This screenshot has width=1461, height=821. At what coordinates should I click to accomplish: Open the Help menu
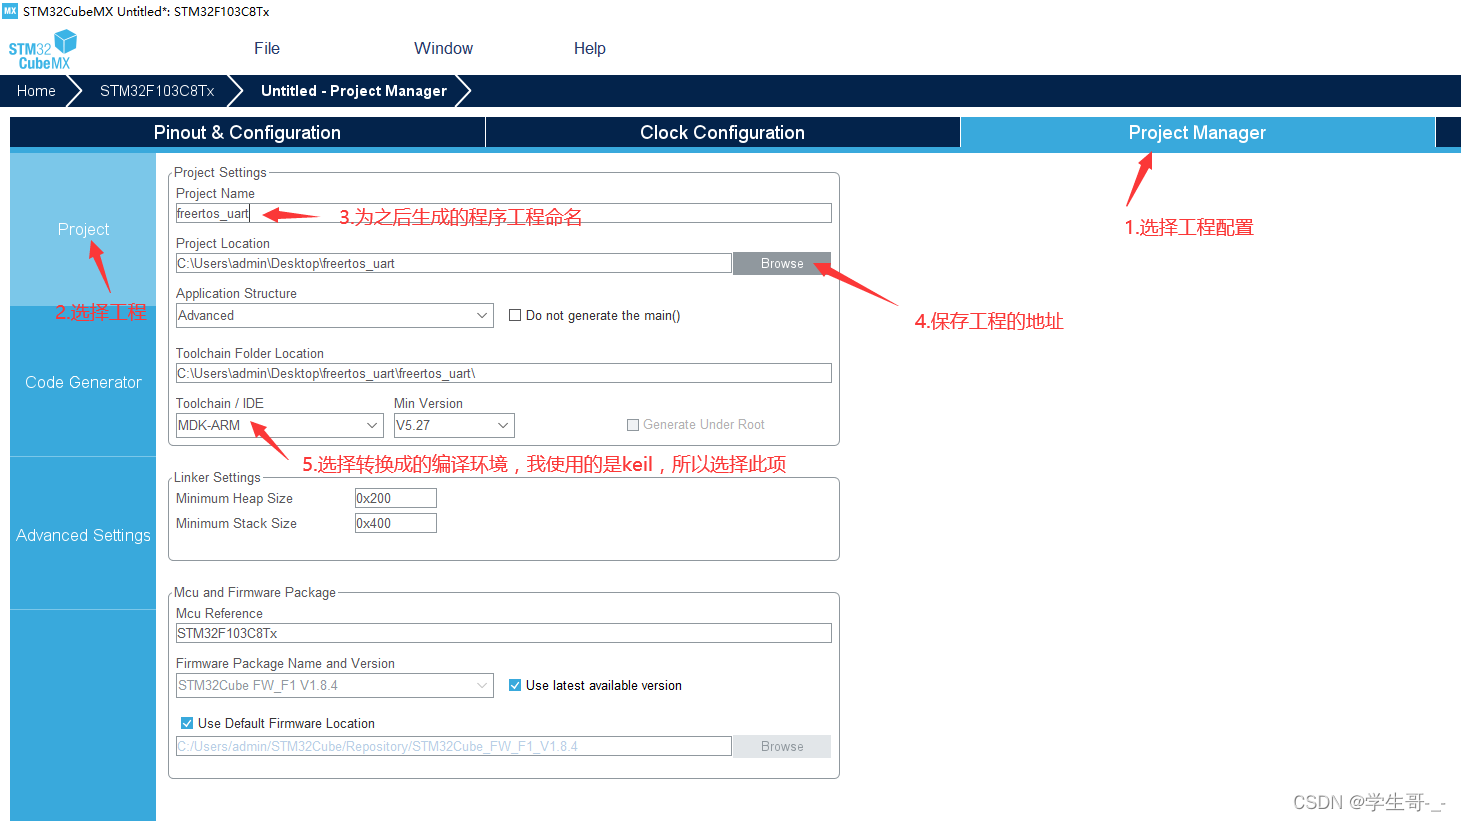[x=590, y=48]
